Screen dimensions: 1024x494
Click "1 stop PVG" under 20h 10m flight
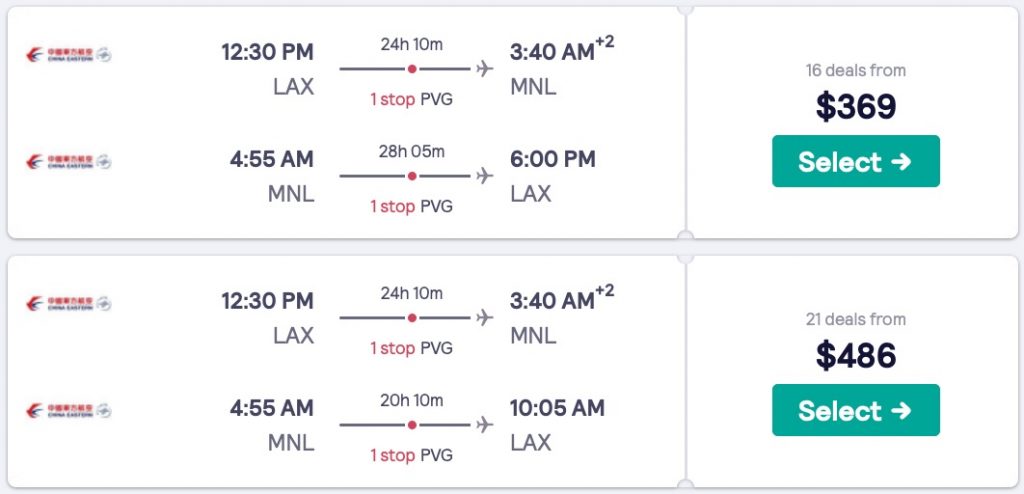point(411,455)
